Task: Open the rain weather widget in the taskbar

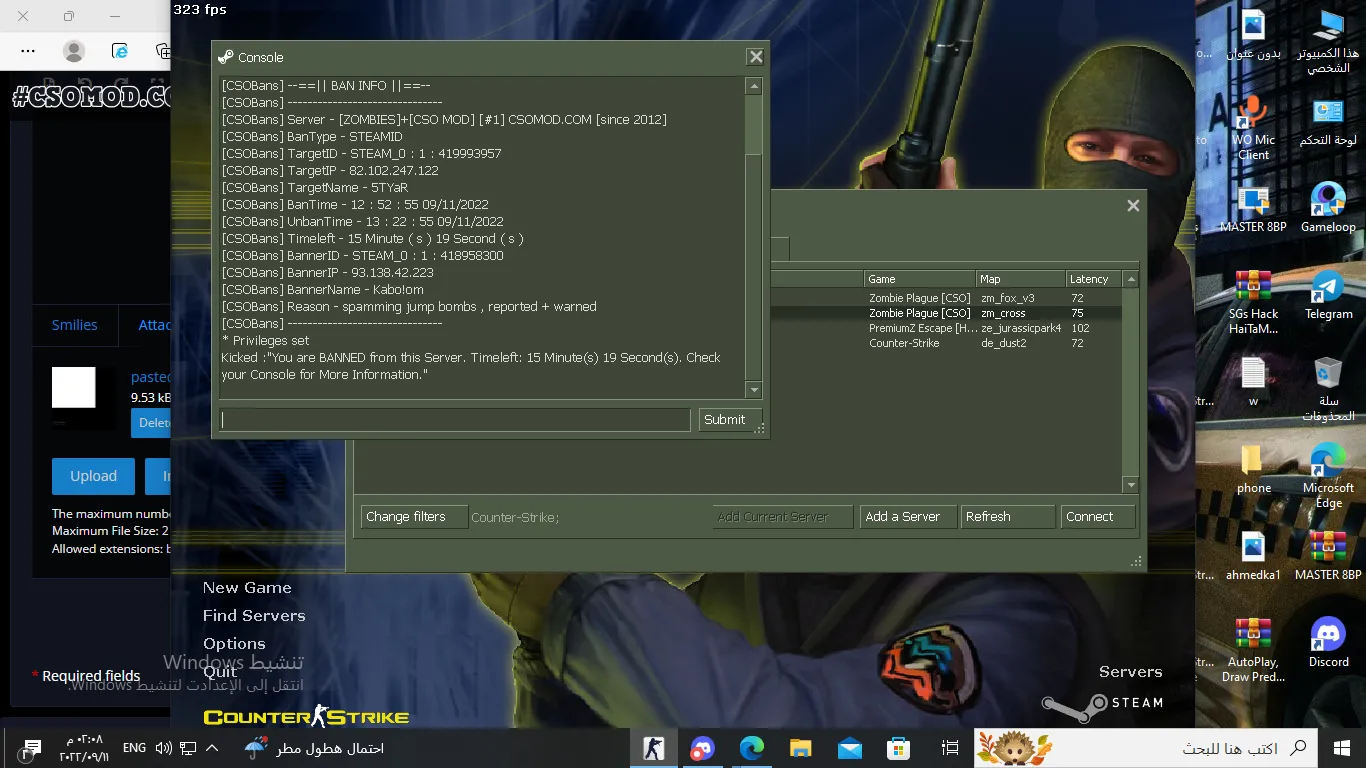Action: pos(314,748)
